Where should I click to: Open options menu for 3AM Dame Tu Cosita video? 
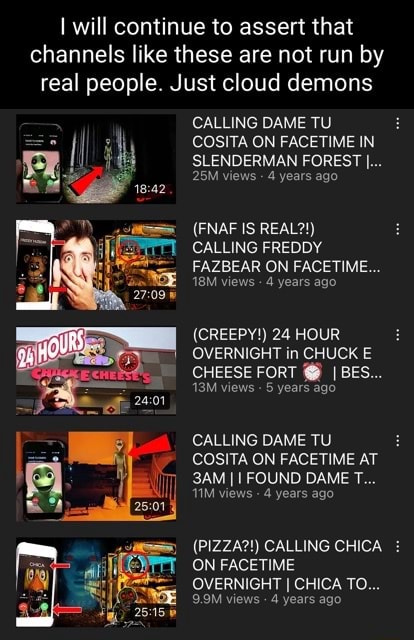coord(397,440)
